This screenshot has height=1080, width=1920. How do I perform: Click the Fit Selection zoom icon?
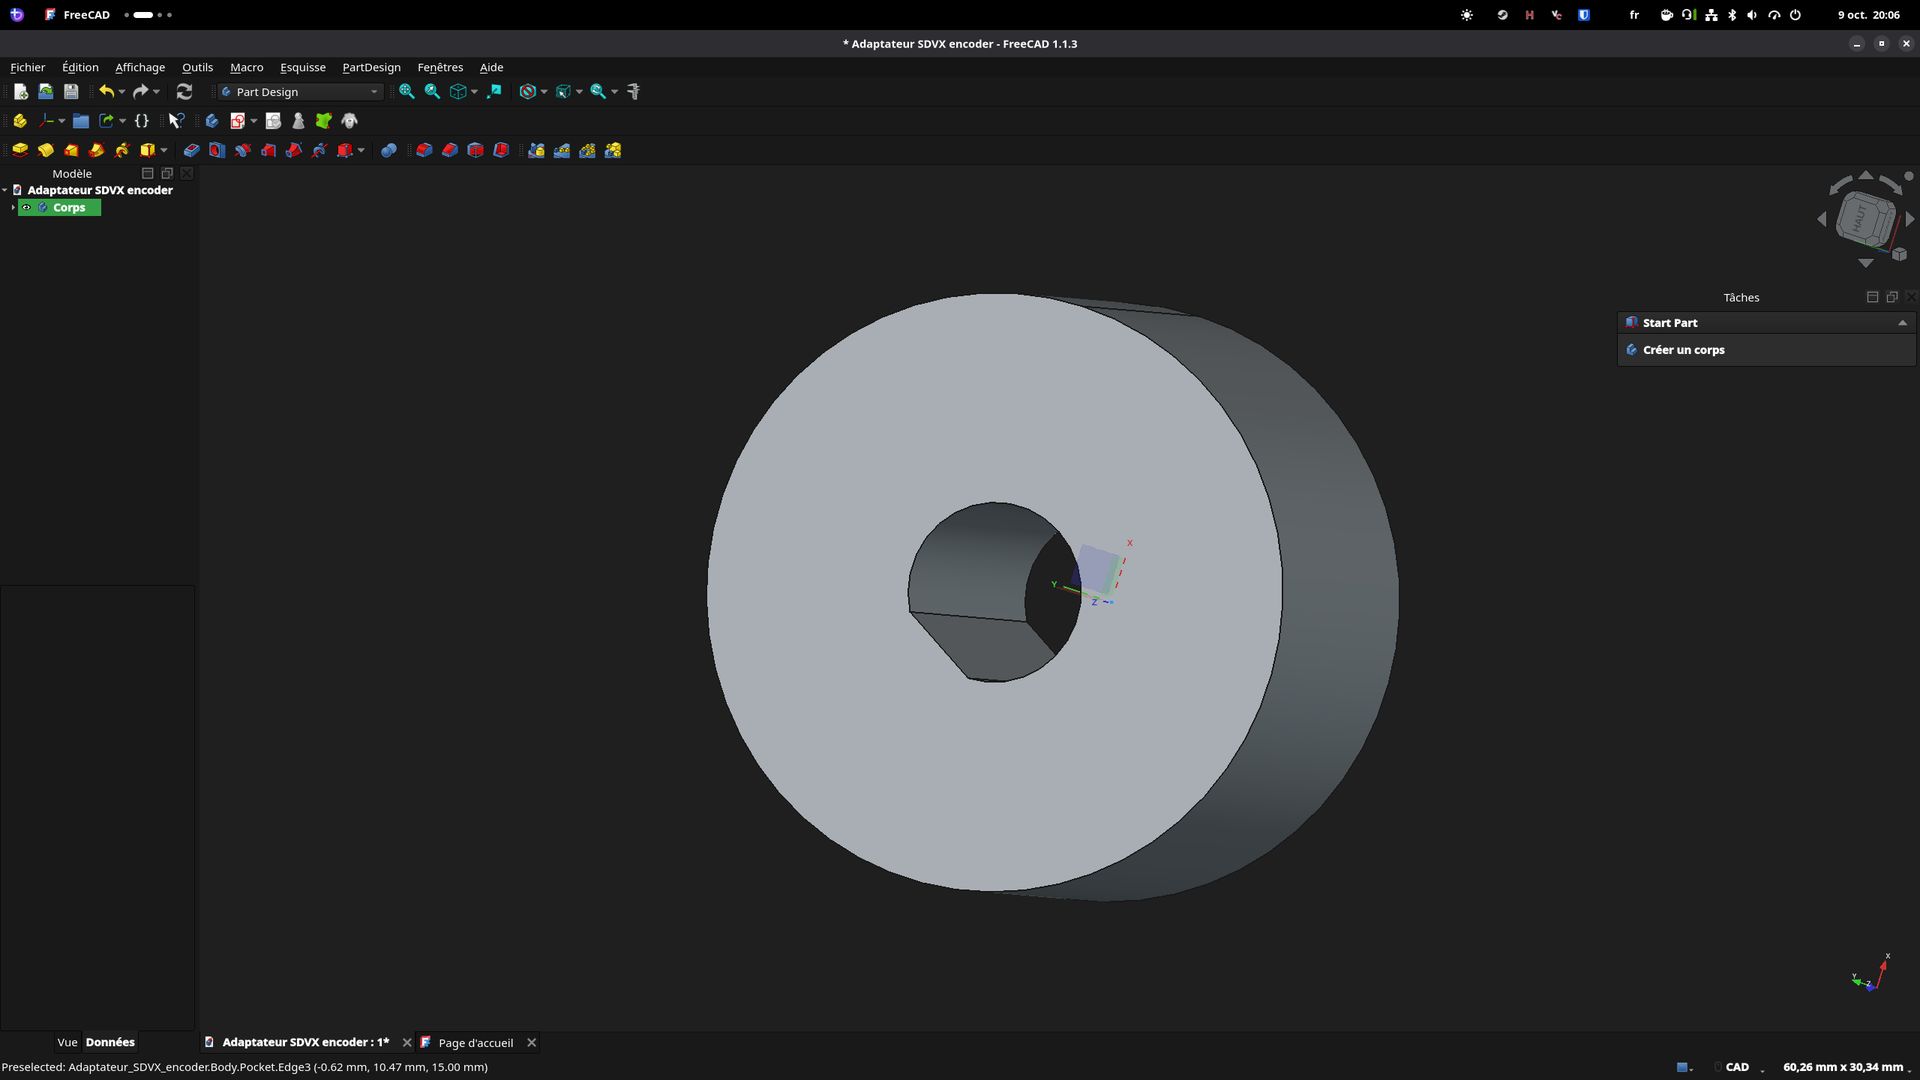(432, 91)
